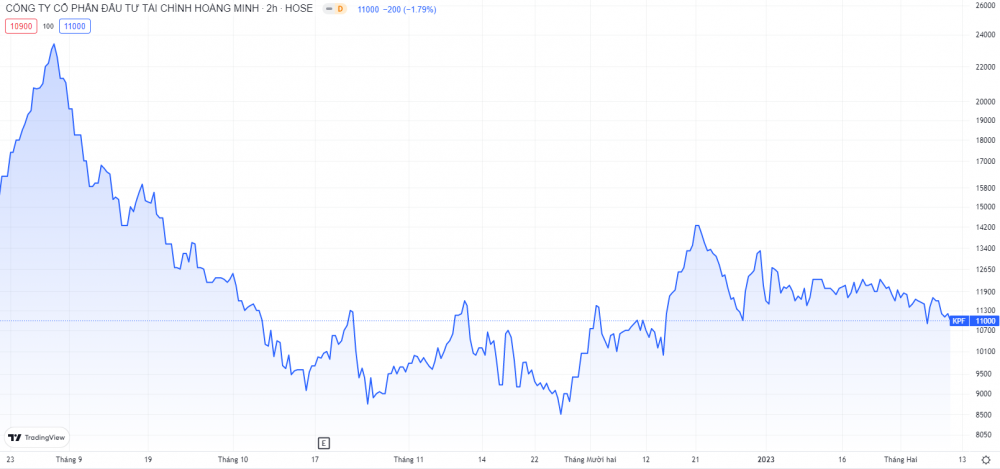This screenshot has width=1000, height=469.
Task: Click the 18000 price axis label
Action: click(x=985, y=140)
